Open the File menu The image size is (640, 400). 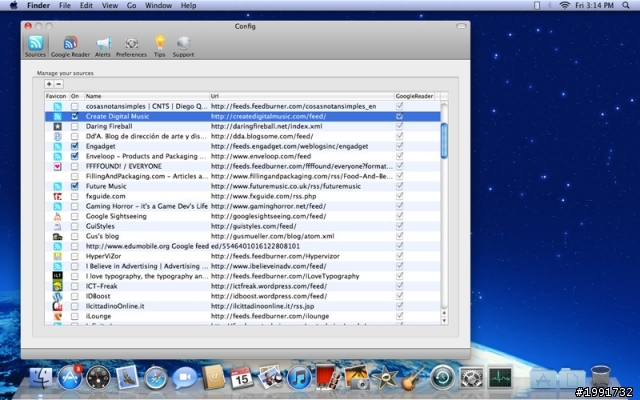(64, 5)
